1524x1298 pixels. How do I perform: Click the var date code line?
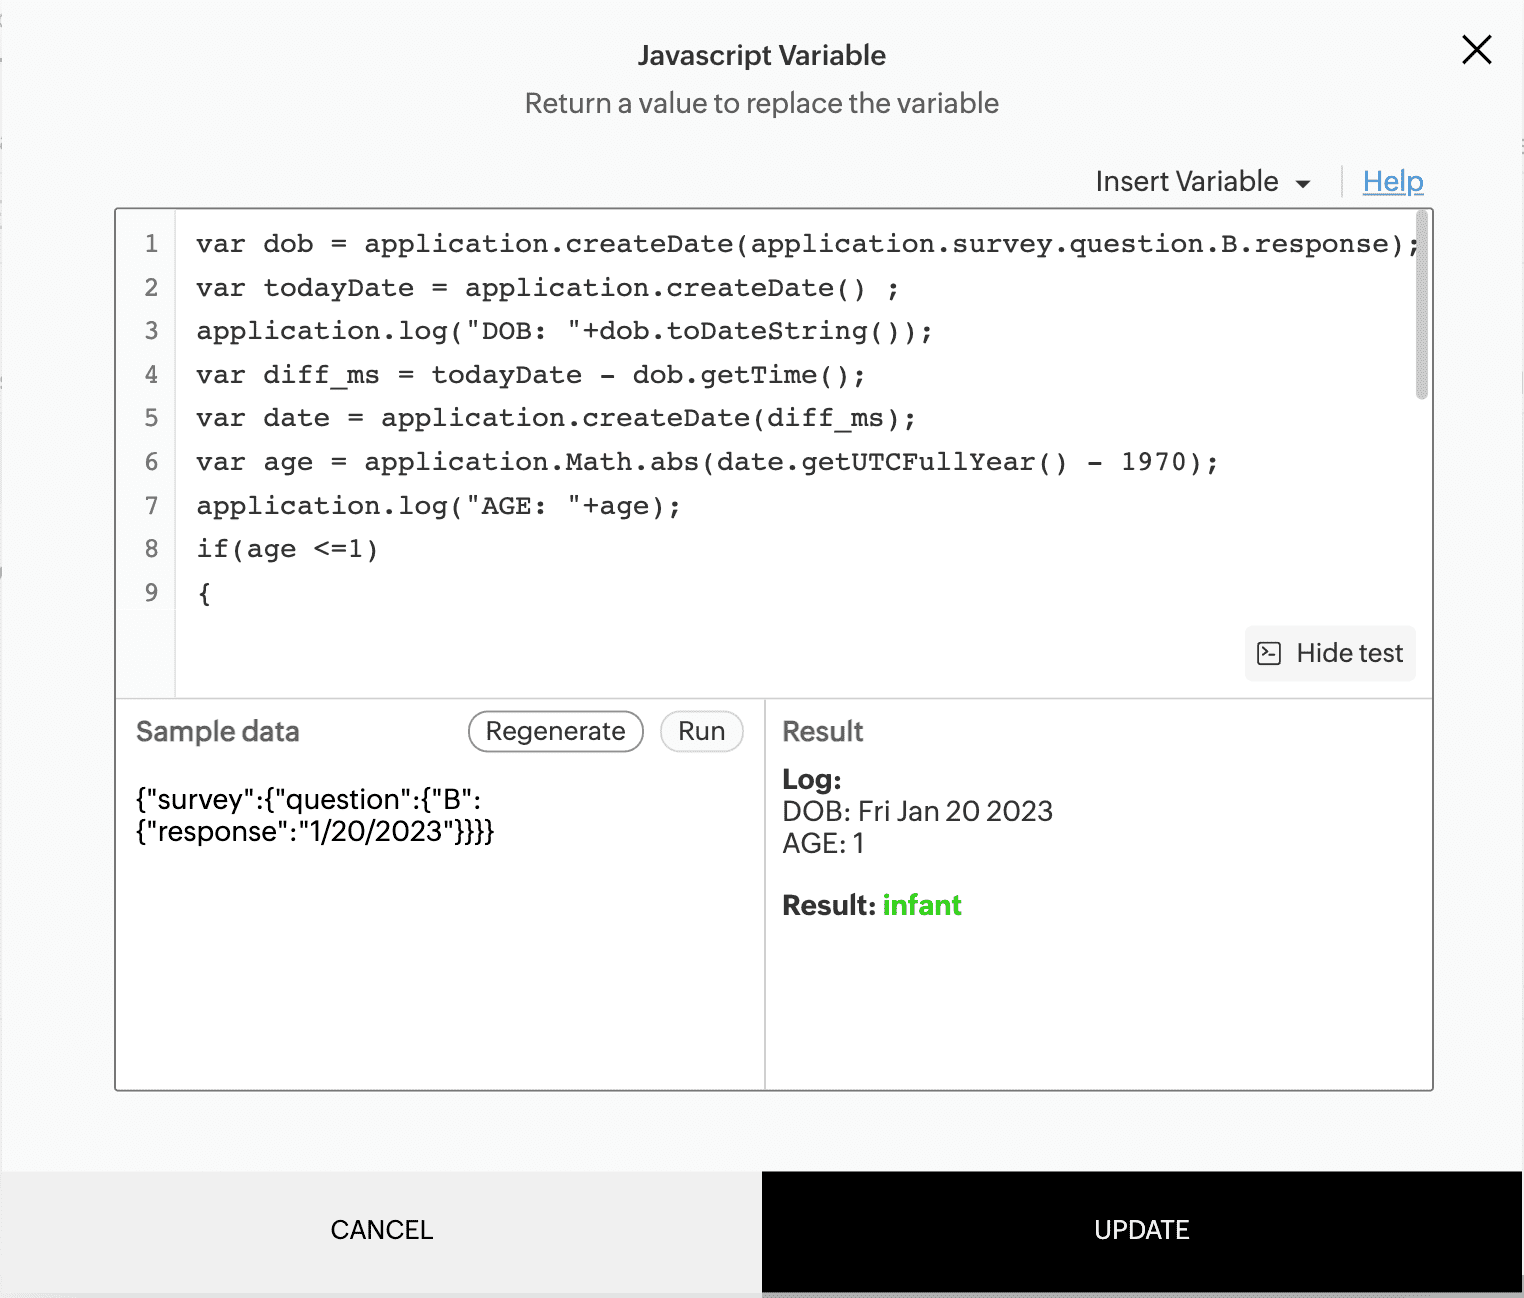(555, 418)
